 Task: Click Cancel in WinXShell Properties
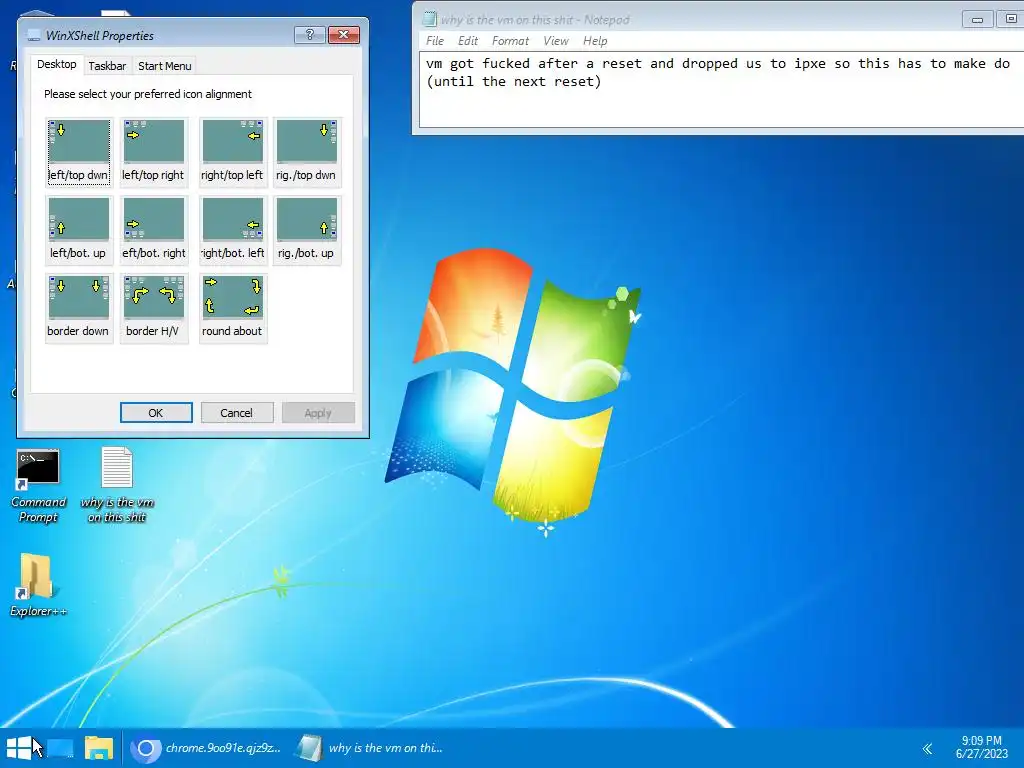pyautogui.click(x=236, y=413)
